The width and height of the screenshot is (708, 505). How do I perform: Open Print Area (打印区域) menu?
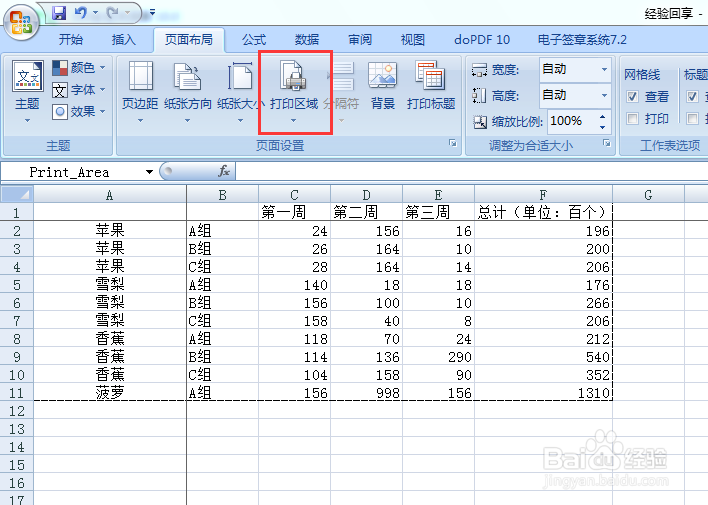coord(294,92)
